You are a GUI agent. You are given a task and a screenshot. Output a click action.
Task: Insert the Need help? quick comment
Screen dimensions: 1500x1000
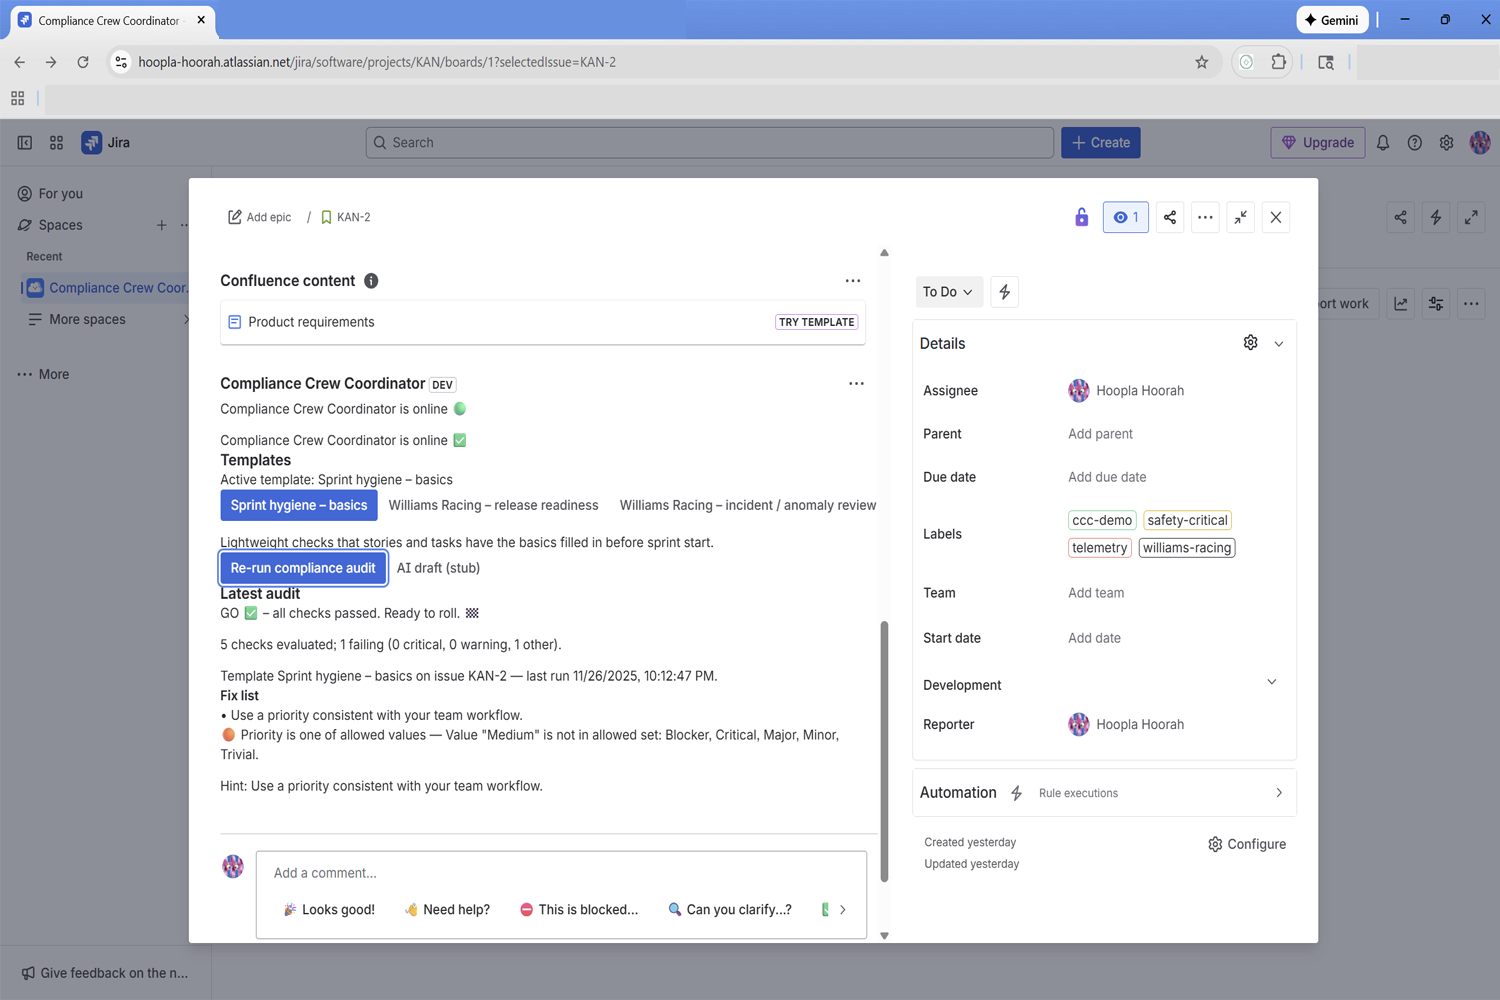(x=447, y=909)
